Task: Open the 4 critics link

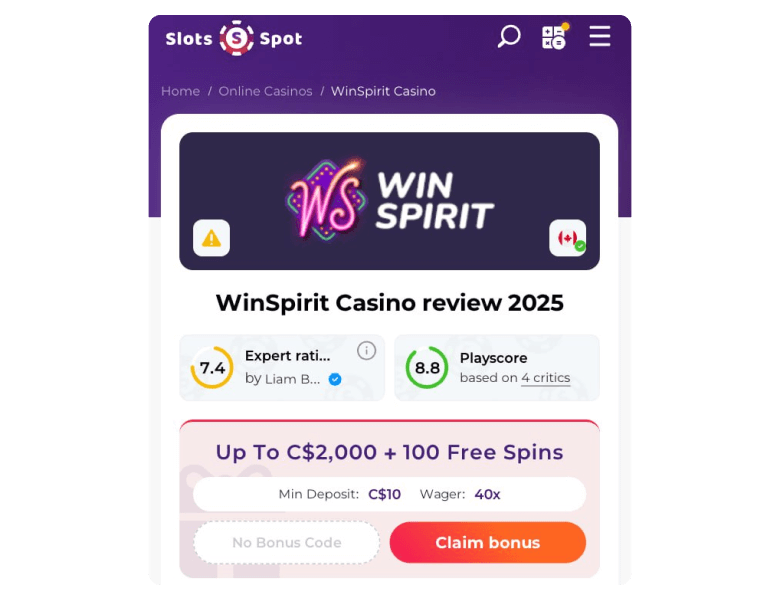Action: 546,378
